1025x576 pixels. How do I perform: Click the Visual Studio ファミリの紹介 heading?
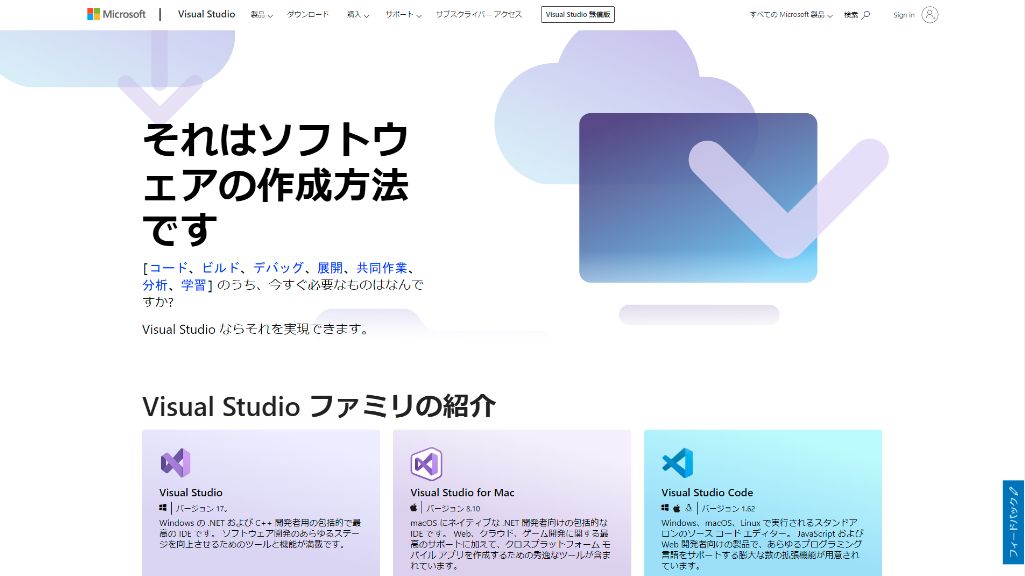coord(319,406)
